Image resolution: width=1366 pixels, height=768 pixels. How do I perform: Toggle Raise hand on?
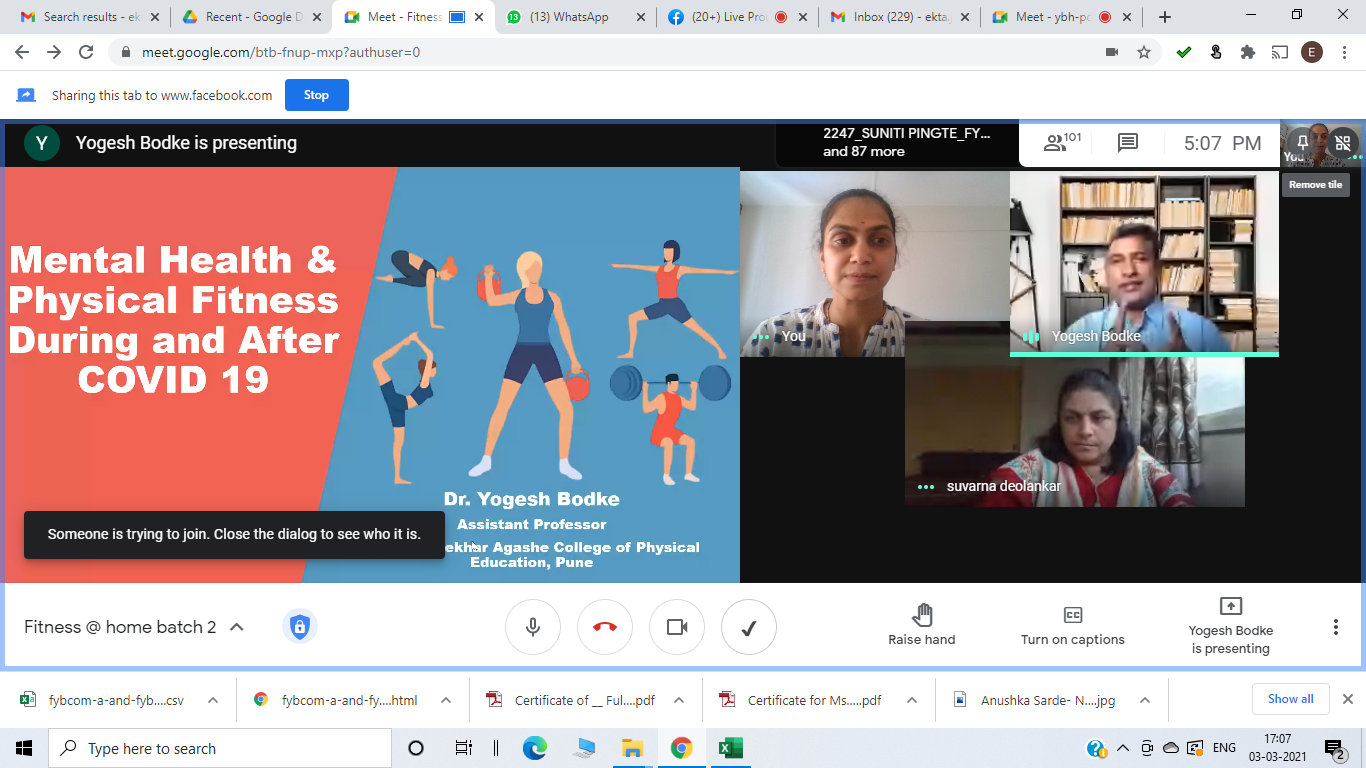tap(921, 627)
